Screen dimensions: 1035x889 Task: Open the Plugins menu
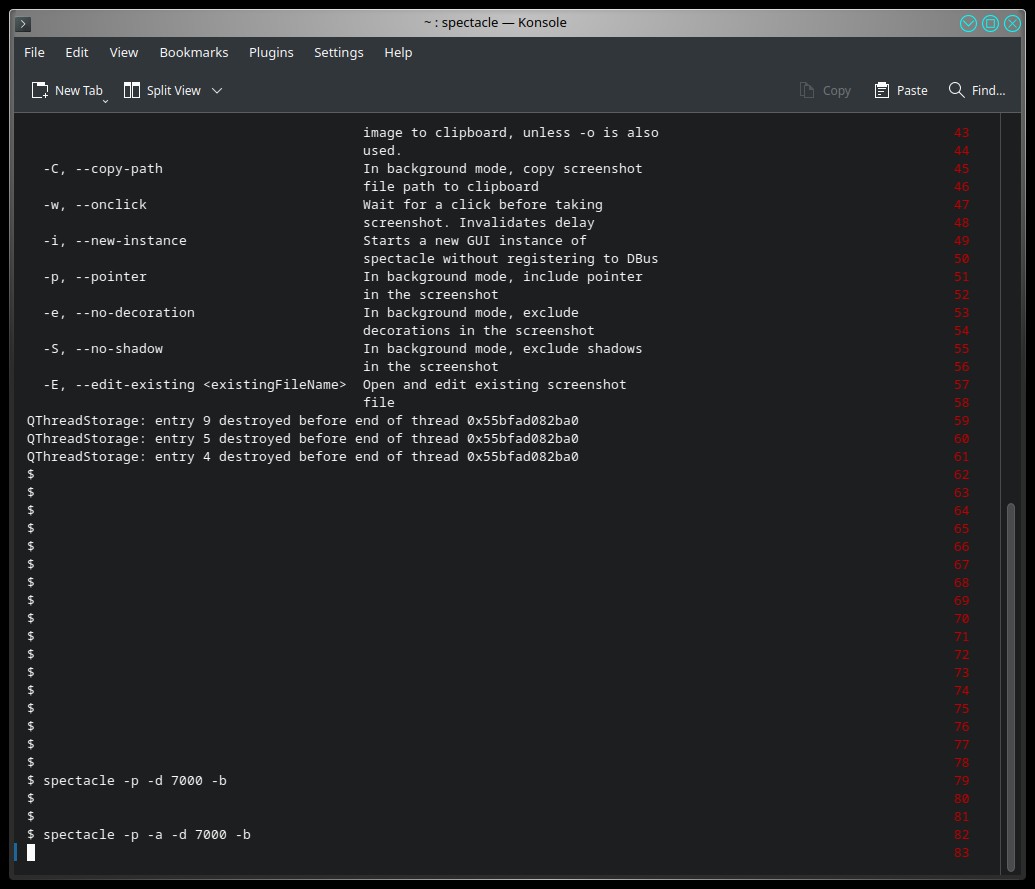271,53
